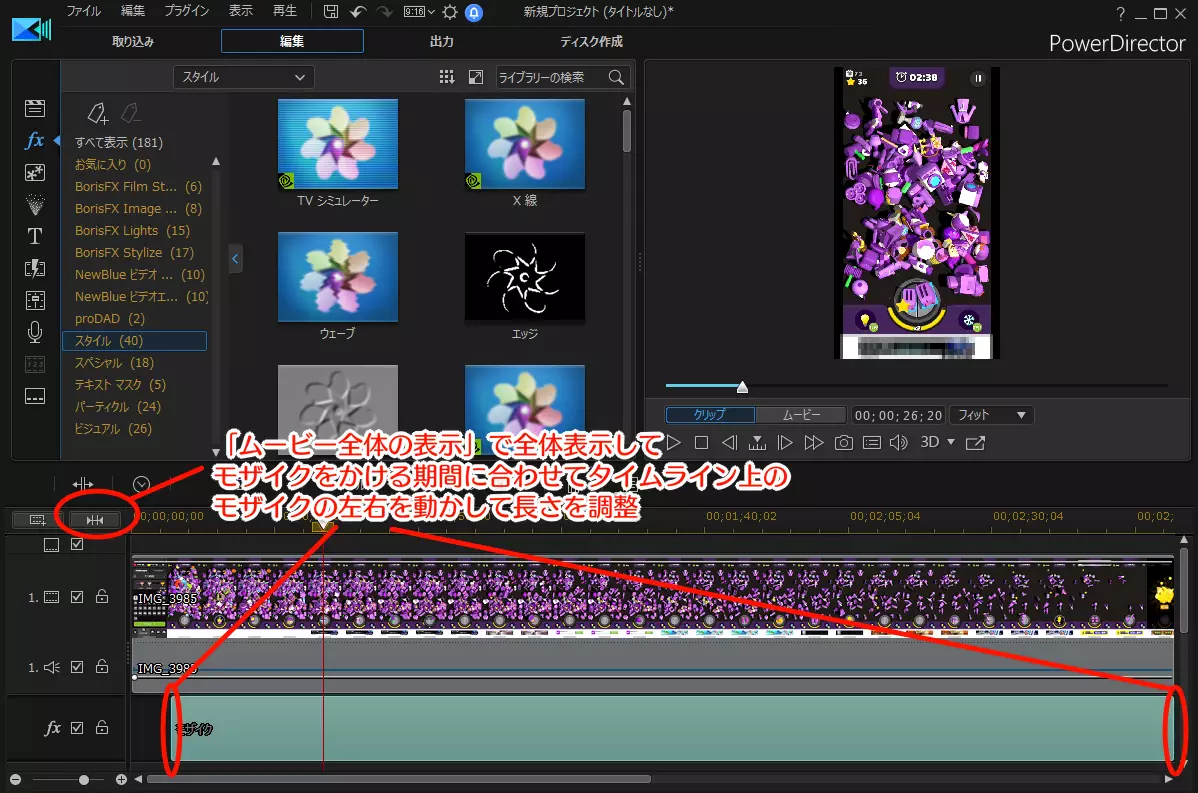The width and height of the screenshot is (1198, 793).
Task: Toggle video track 1 enable checkbox
Action: coord(77,597)
